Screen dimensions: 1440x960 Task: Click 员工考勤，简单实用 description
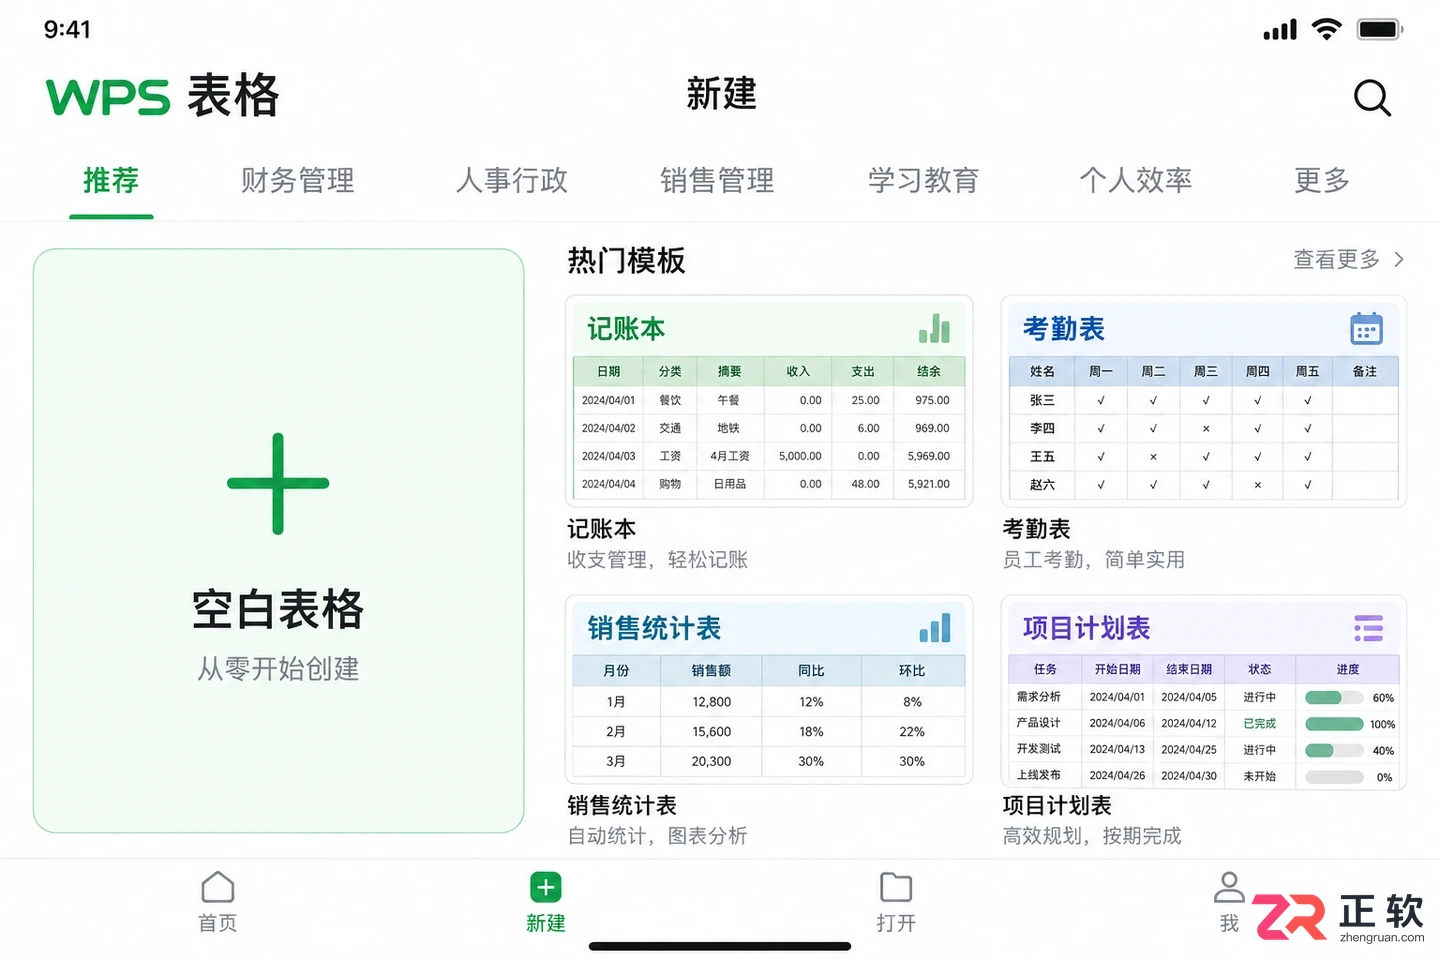[1093, 560]
